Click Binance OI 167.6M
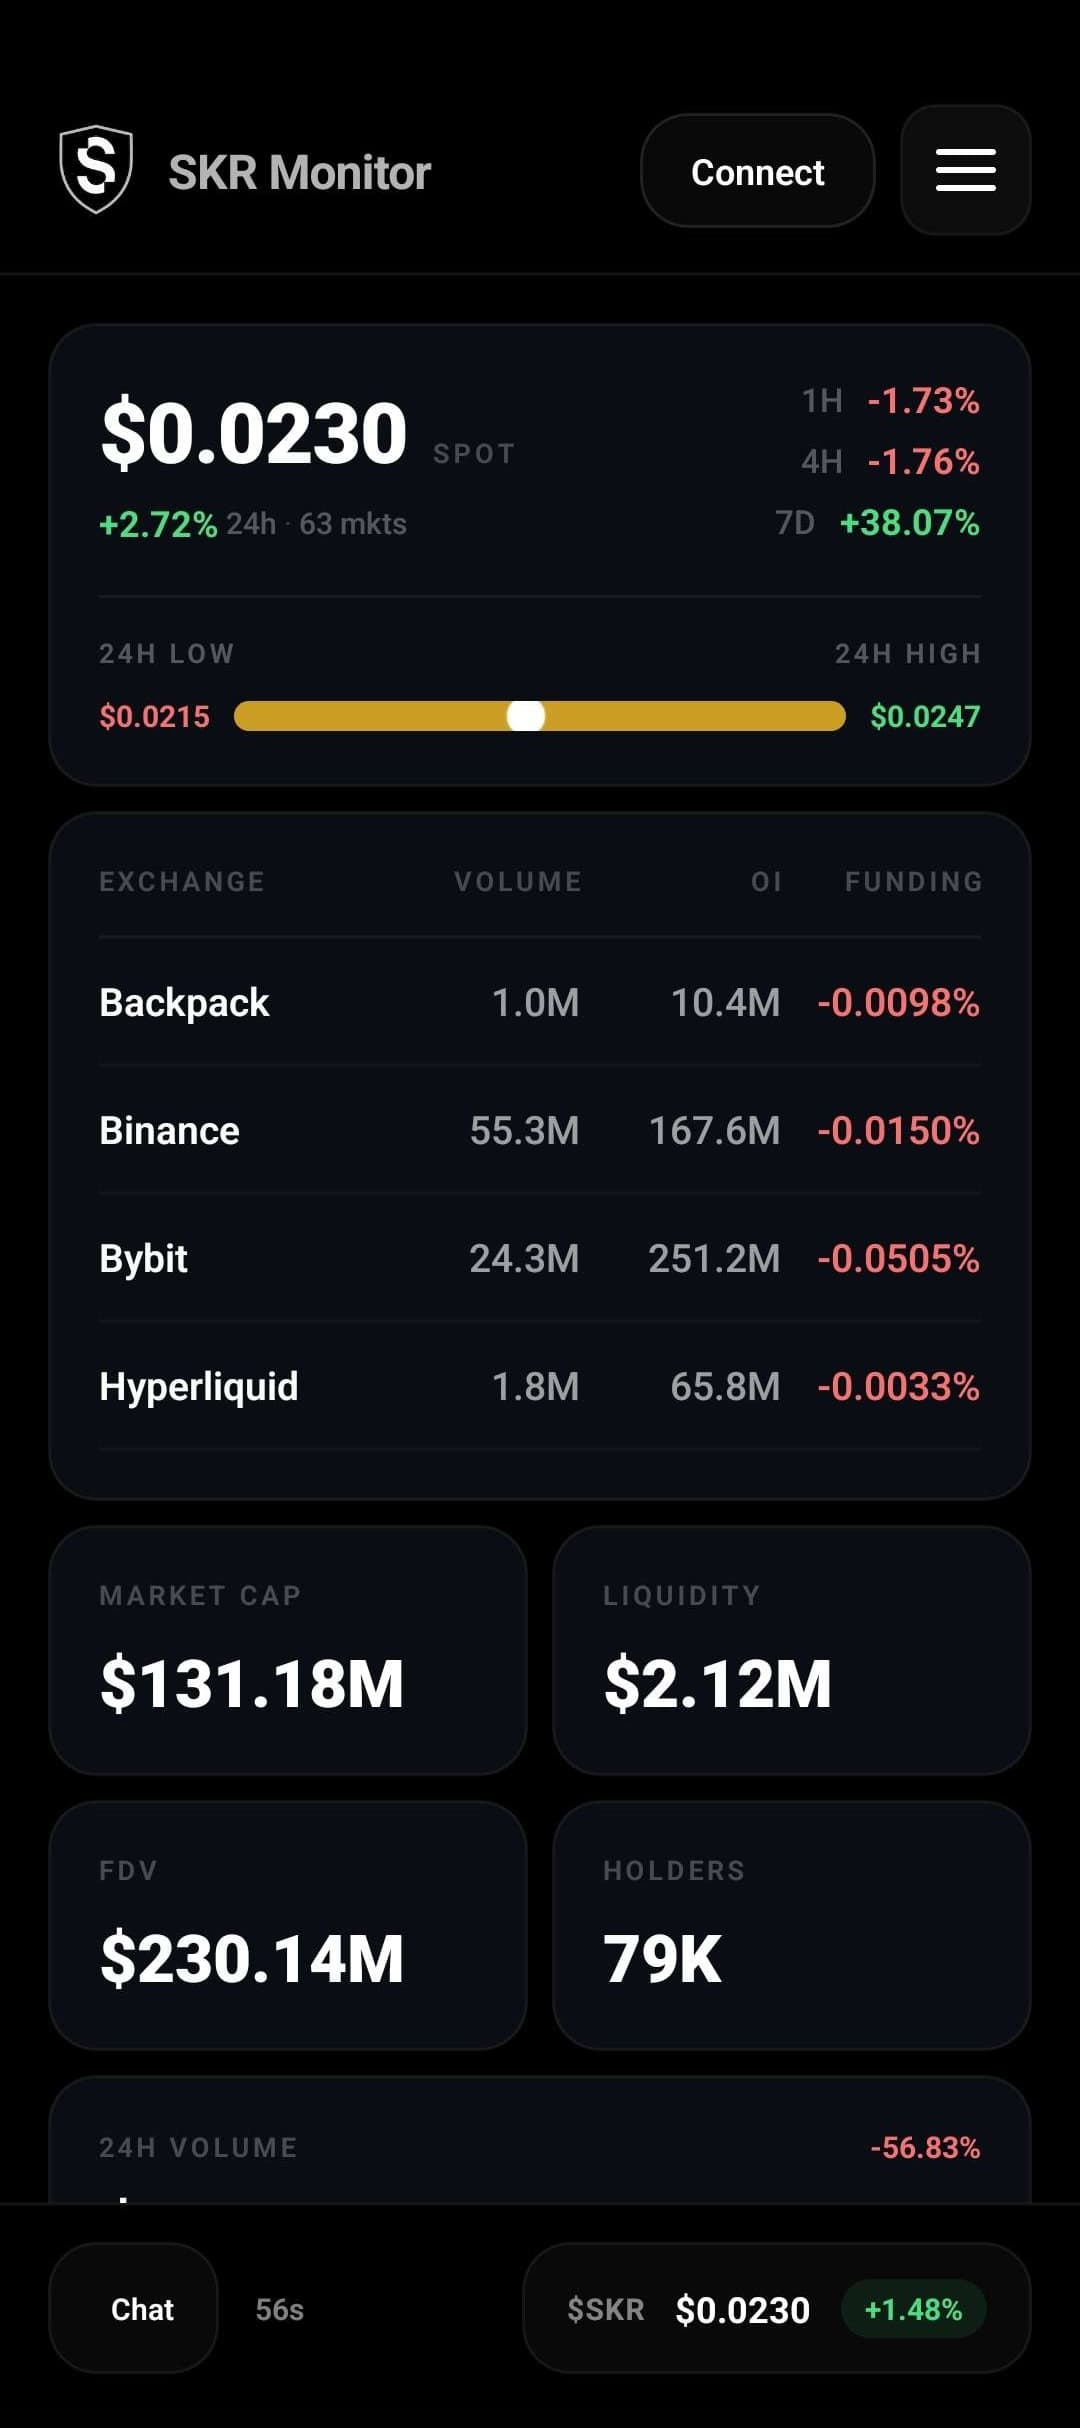This screenshot has height=2428, width=1080. pos(715,1130)
